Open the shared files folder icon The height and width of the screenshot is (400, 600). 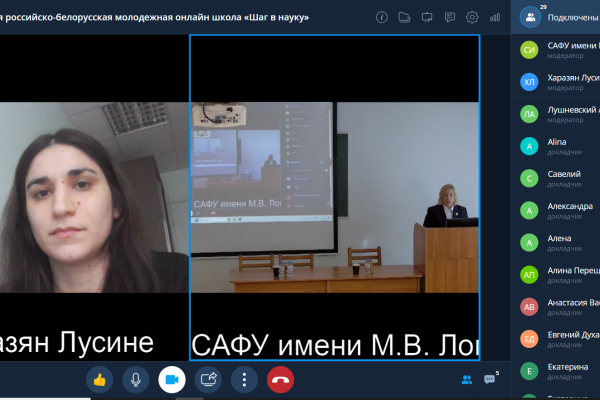coord(404,17)
